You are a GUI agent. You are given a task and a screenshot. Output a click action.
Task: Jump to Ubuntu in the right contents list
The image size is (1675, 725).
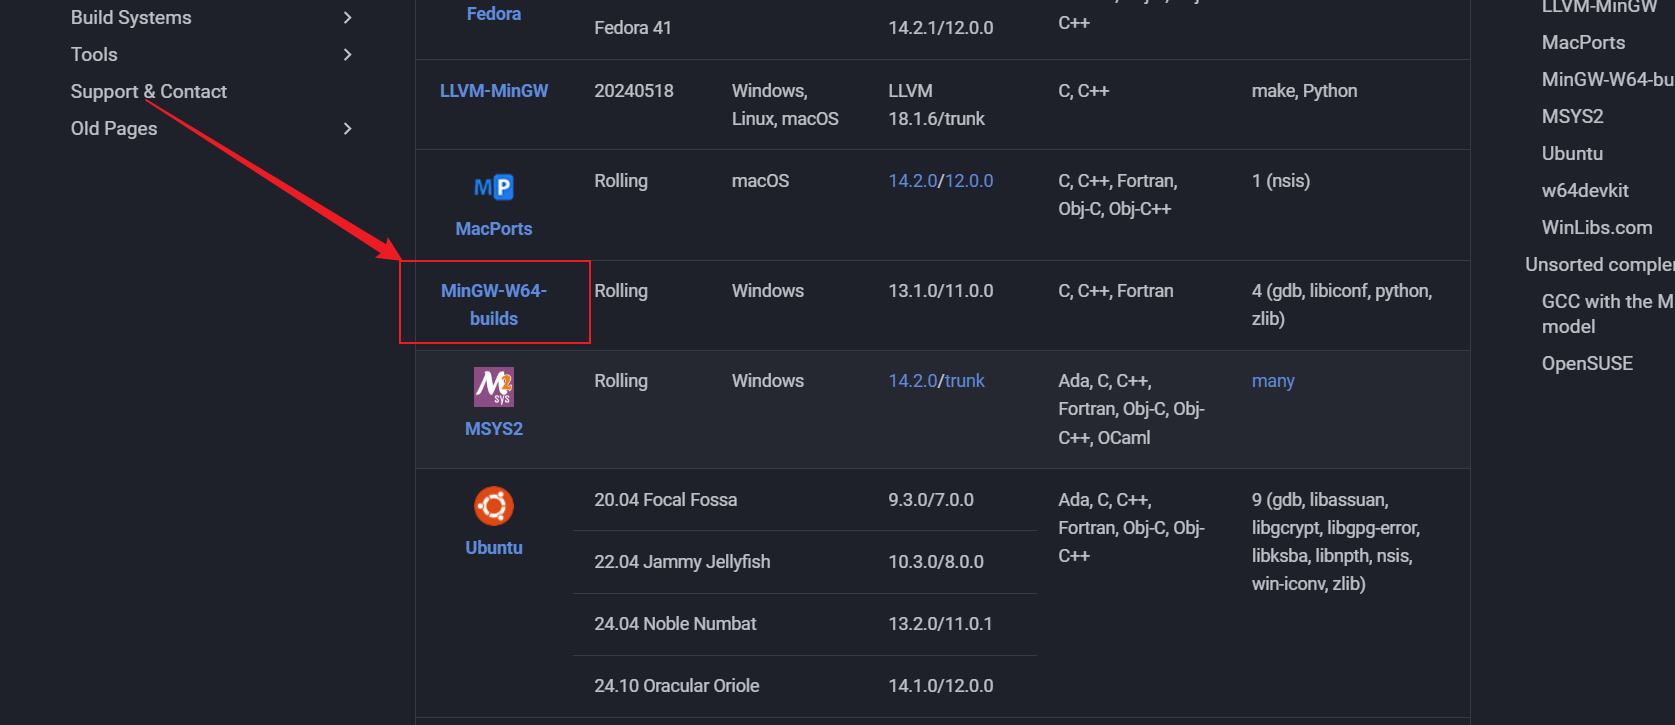(1572, 154)
